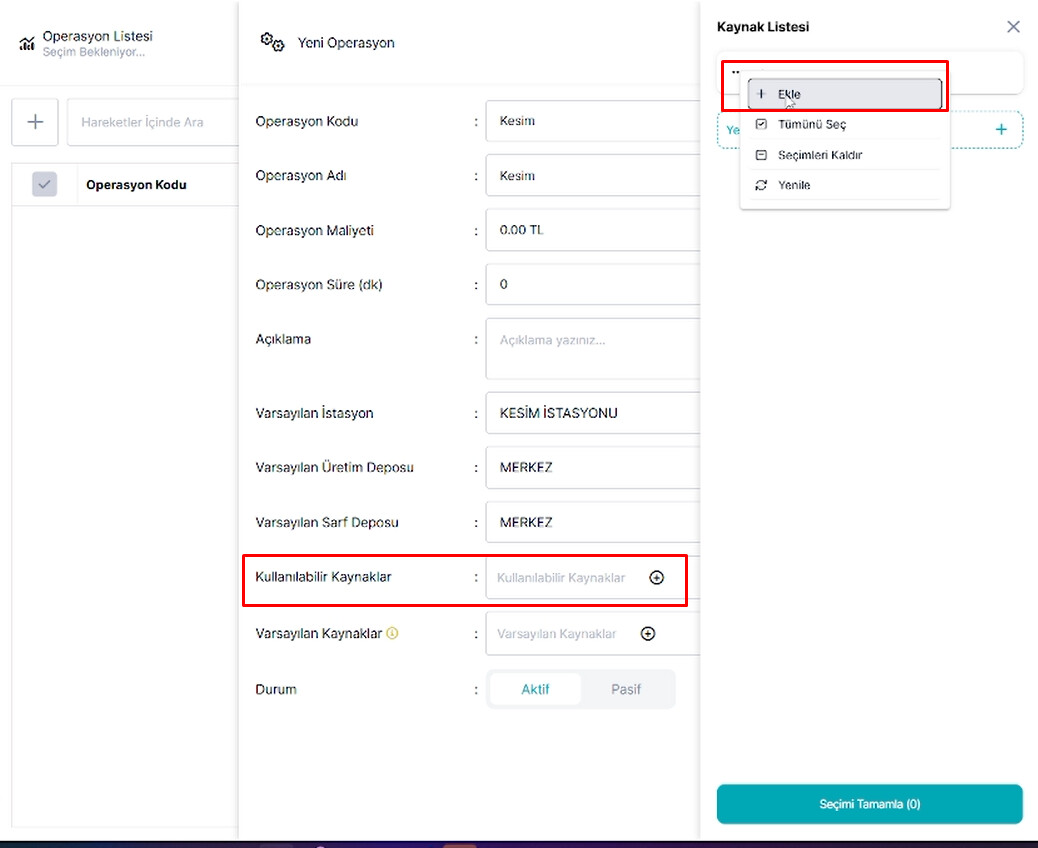The image size is (1038, 848).
Task: Toggle the select-all checkbox in Operasyon Kodu header
Action: (x=44, y=184)
